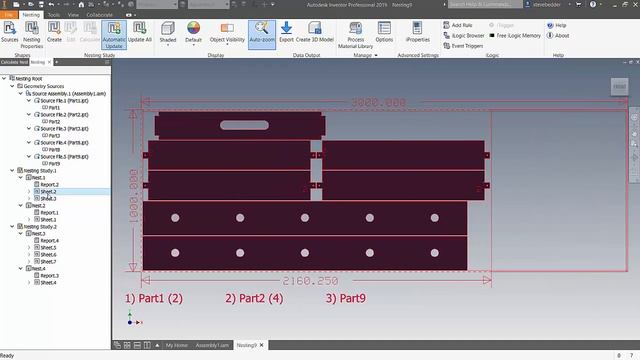
Task: Select Sheet.1 in the tree
Action: pyautogui.click(x=48, y=220)
